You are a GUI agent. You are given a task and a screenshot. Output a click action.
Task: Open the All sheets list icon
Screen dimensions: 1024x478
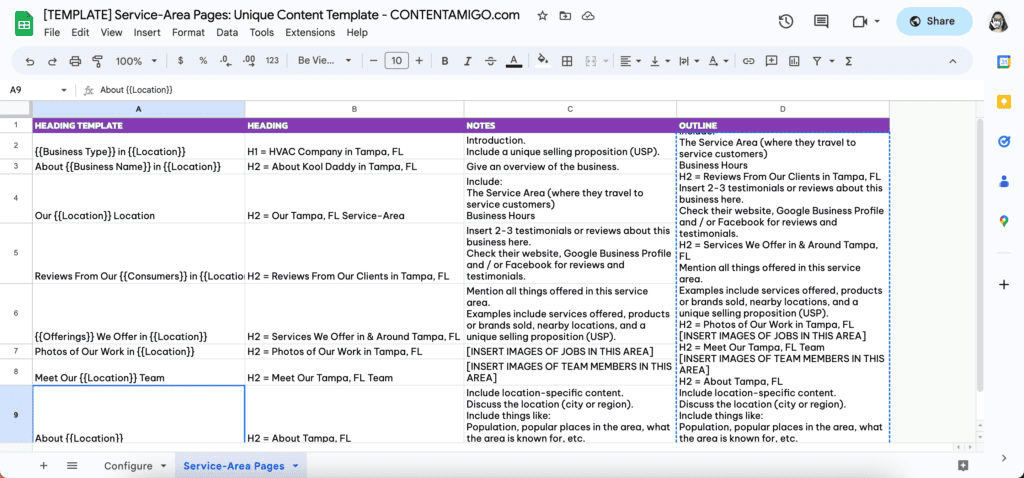(x=72, y=466)
